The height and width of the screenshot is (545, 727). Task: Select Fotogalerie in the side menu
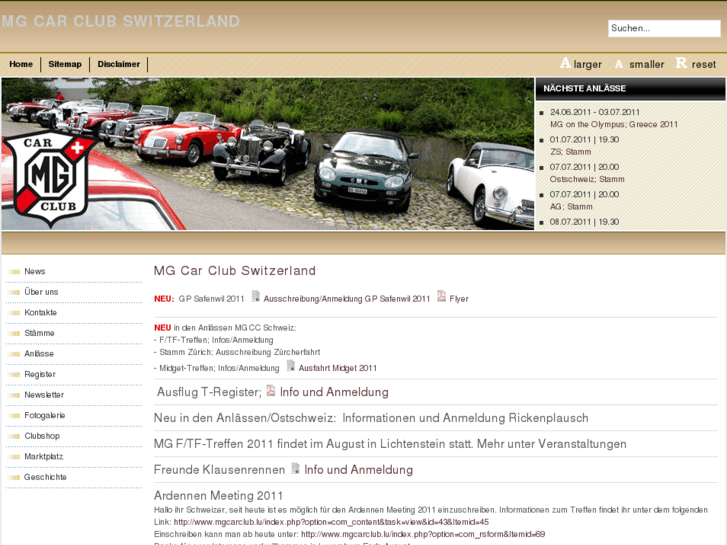tap(45, 415)
